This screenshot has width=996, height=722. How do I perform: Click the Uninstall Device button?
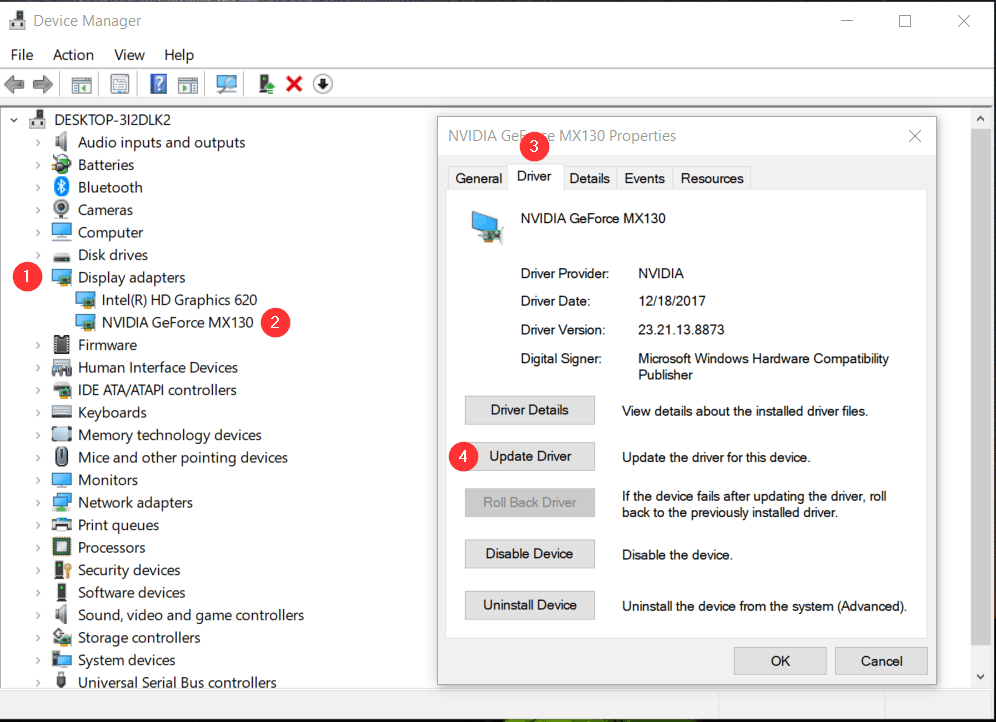[x=530, y=605]
